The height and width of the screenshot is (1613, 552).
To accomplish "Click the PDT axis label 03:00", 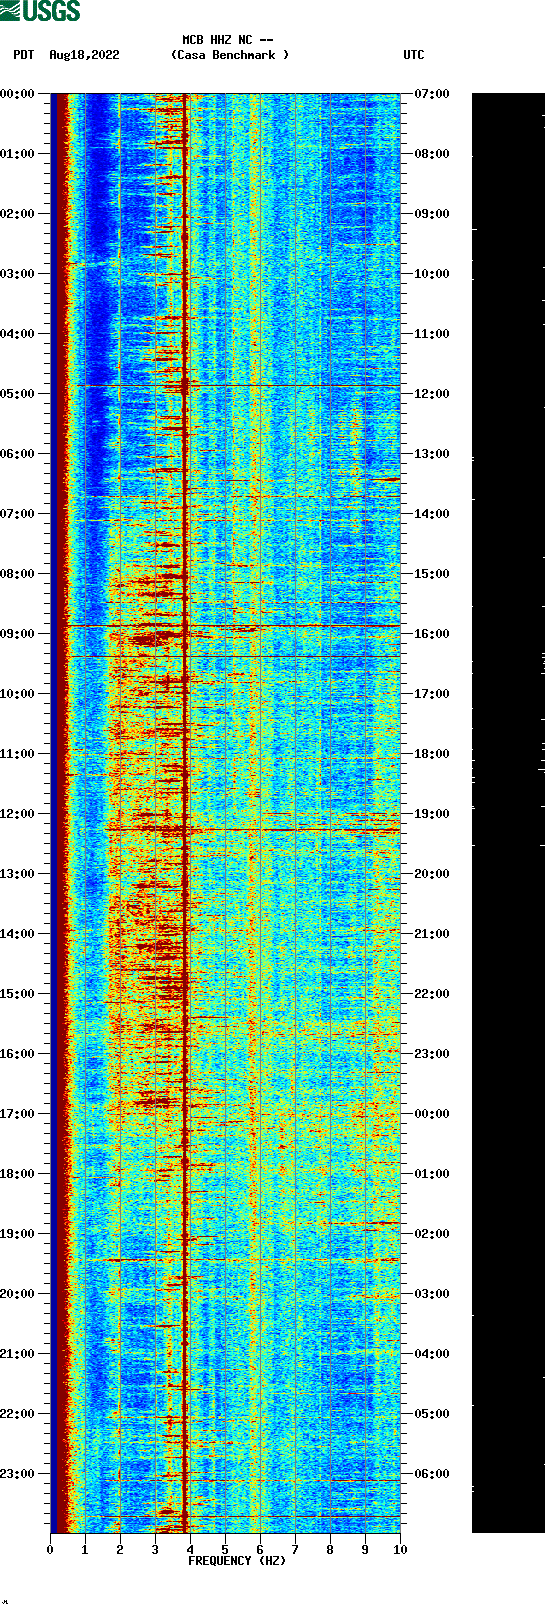I will pos(18,274).
